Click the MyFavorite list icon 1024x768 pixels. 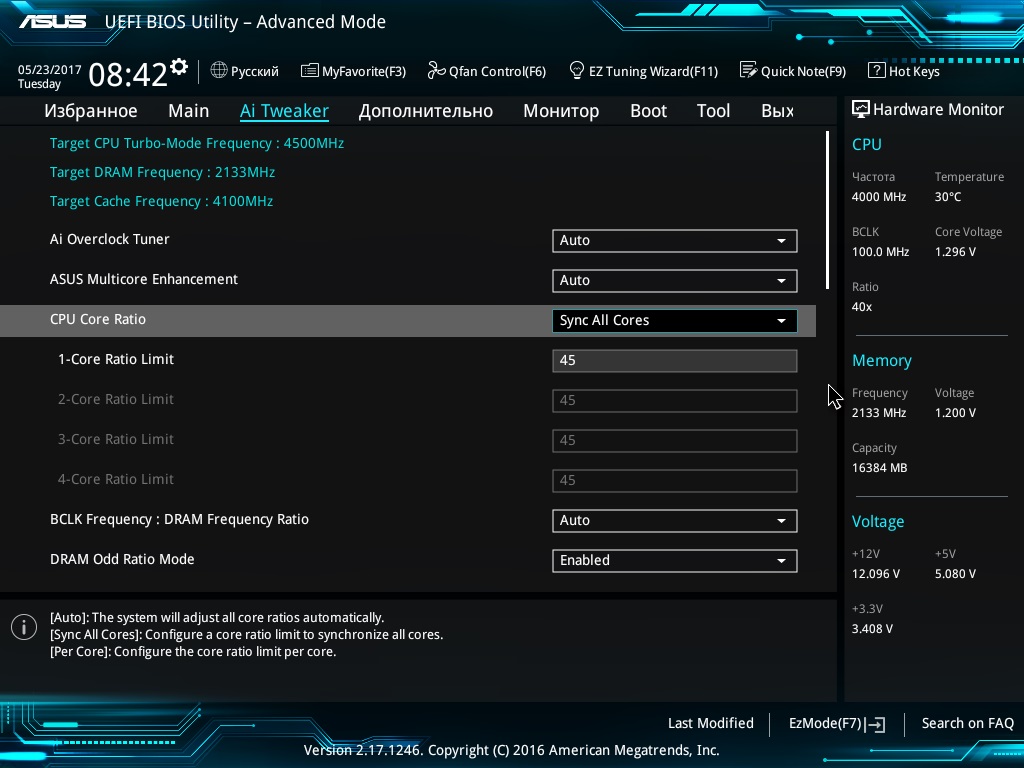(310, 71)
